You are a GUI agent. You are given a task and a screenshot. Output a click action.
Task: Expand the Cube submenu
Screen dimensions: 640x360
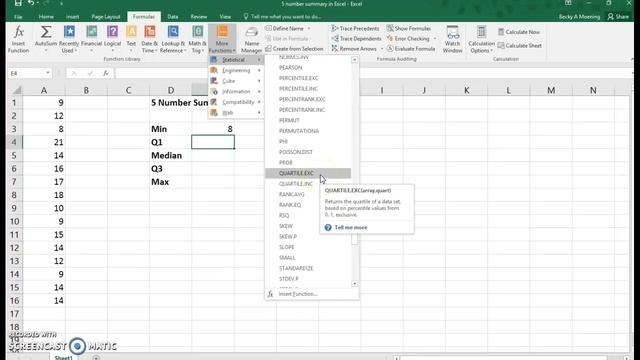236,81
